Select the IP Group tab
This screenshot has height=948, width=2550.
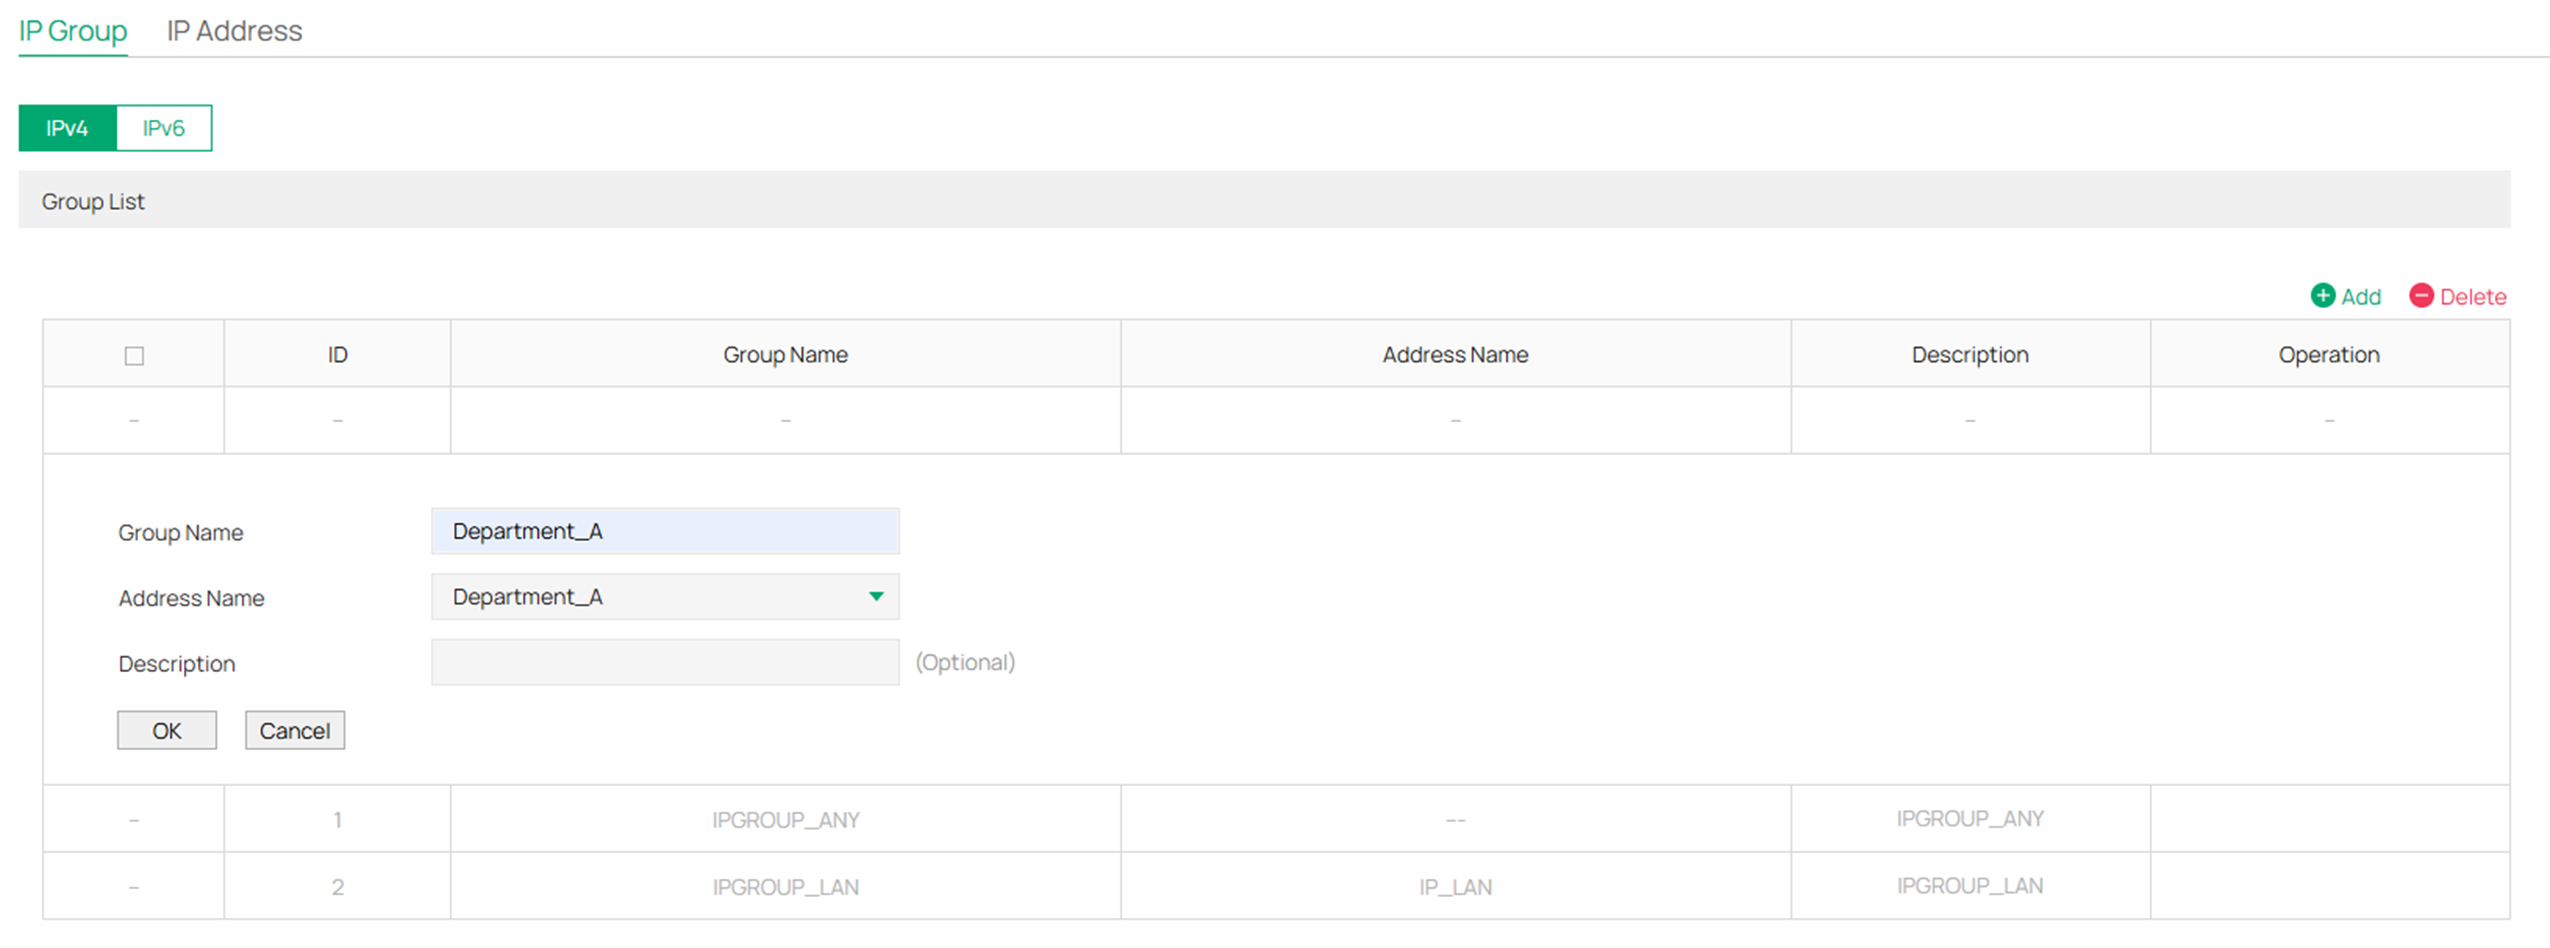coord(72,30)
